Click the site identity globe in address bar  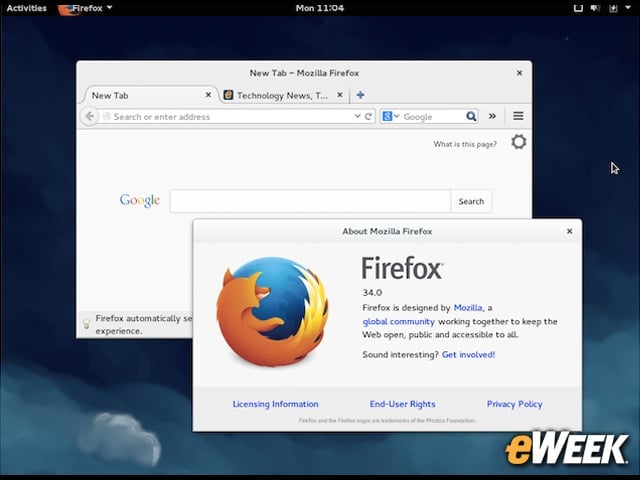click(x=107, y=116)
